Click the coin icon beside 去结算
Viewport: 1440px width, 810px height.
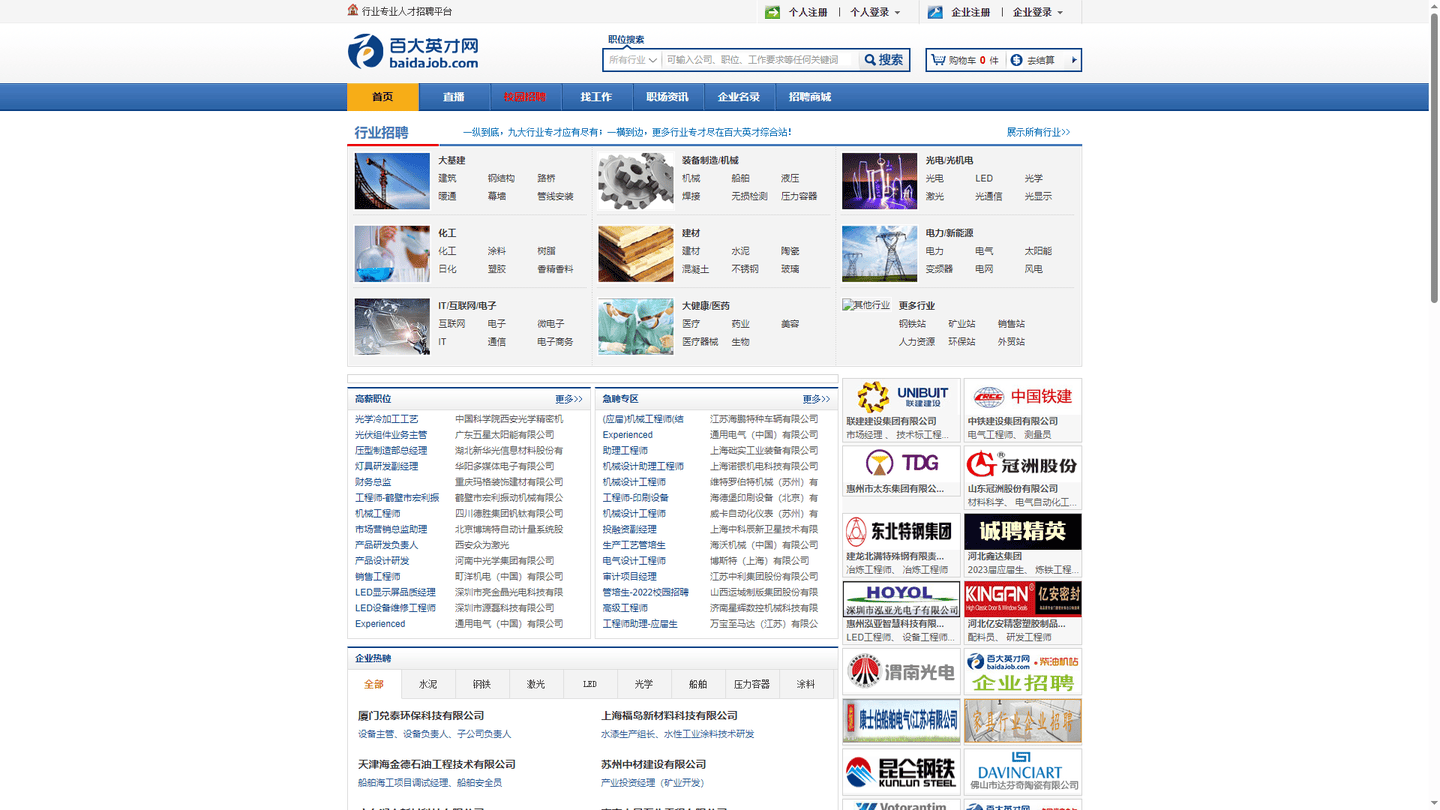(1016, 60)
